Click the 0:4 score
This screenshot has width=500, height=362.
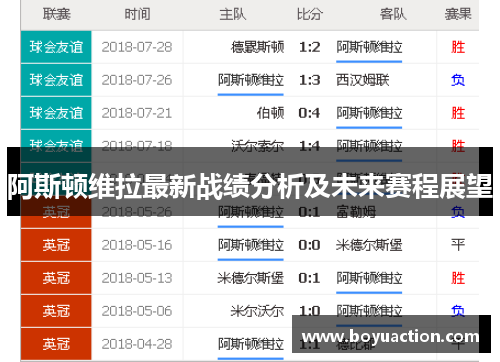pyautogui.click(x=310, y=113)
